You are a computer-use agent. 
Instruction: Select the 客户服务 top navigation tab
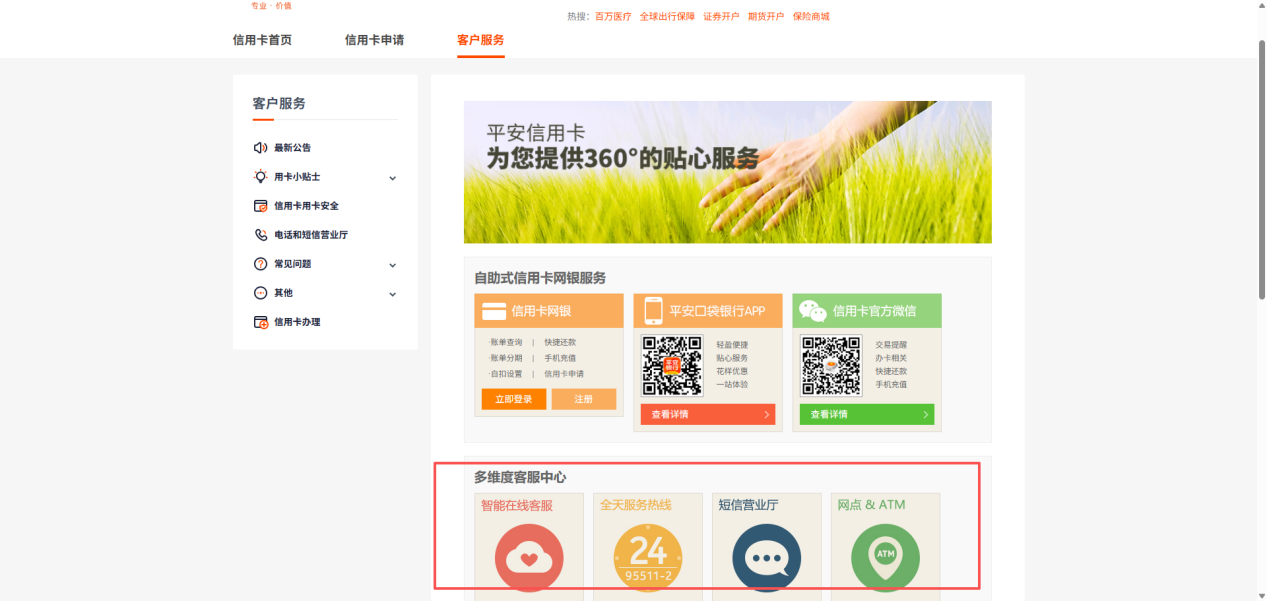(481, 40)
